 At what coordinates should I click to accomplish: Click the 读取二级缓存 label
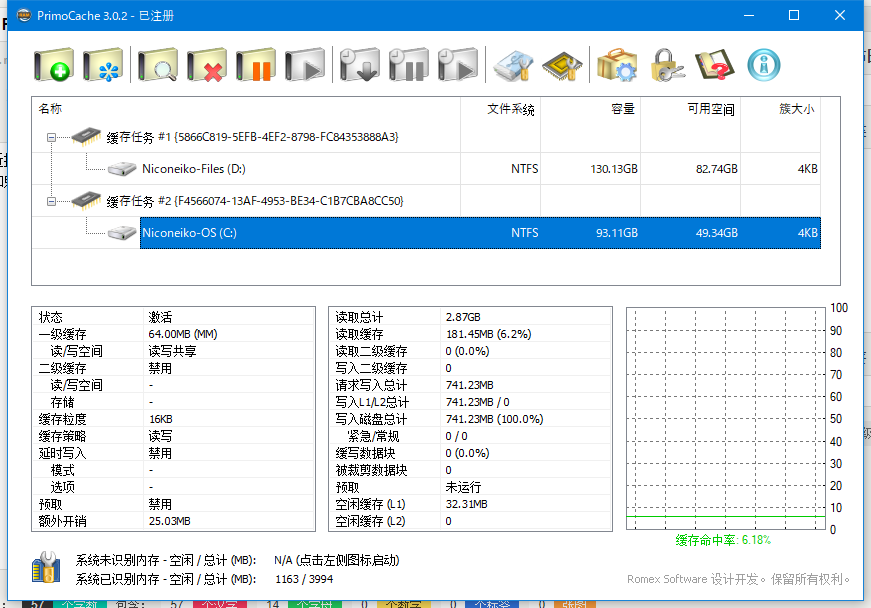click(371, 351)
